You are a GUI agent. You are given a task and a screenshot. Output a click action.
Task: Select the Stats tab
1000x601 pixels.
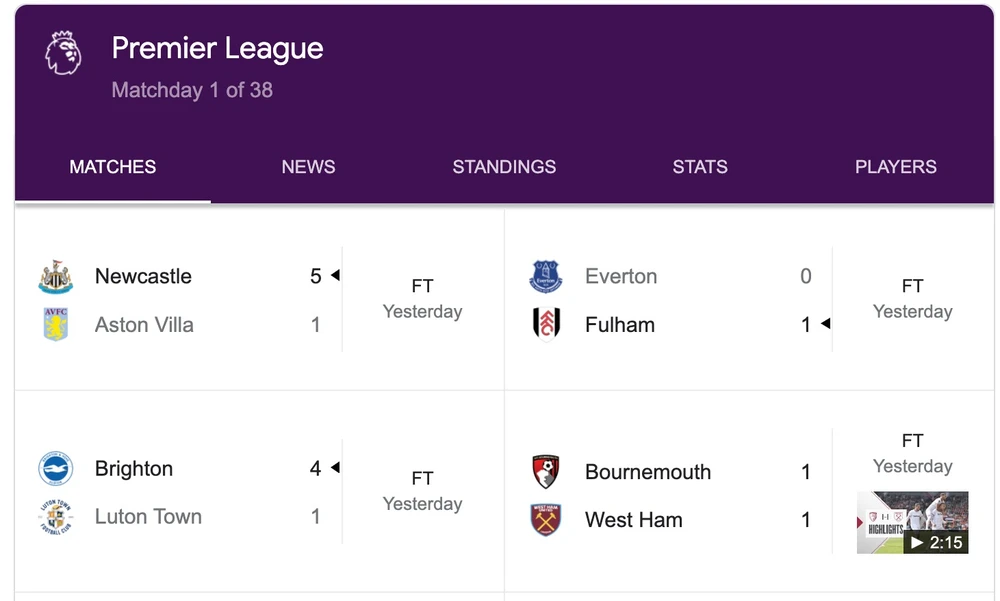700,167
